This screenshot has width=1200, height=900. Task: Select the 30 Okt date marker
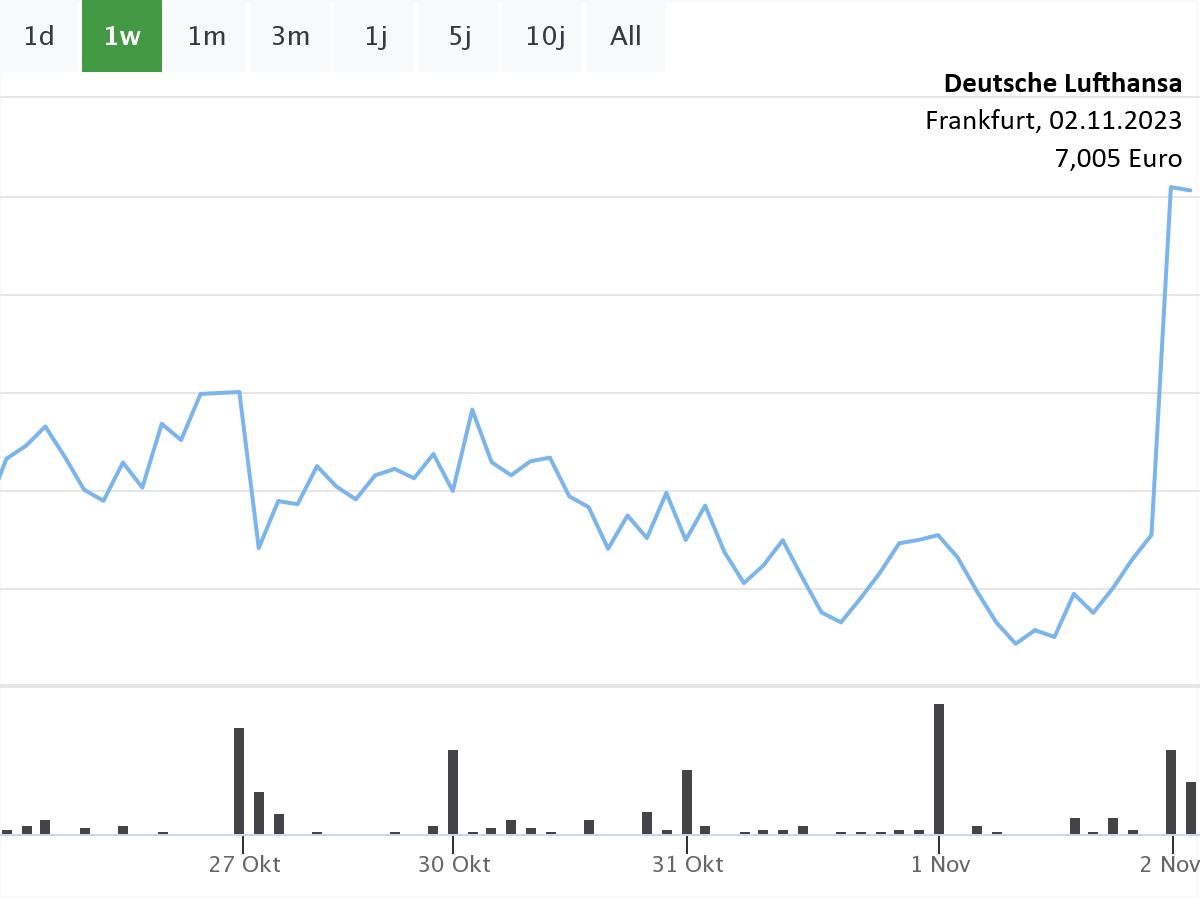pyautogui.click(x=454, y=864)
